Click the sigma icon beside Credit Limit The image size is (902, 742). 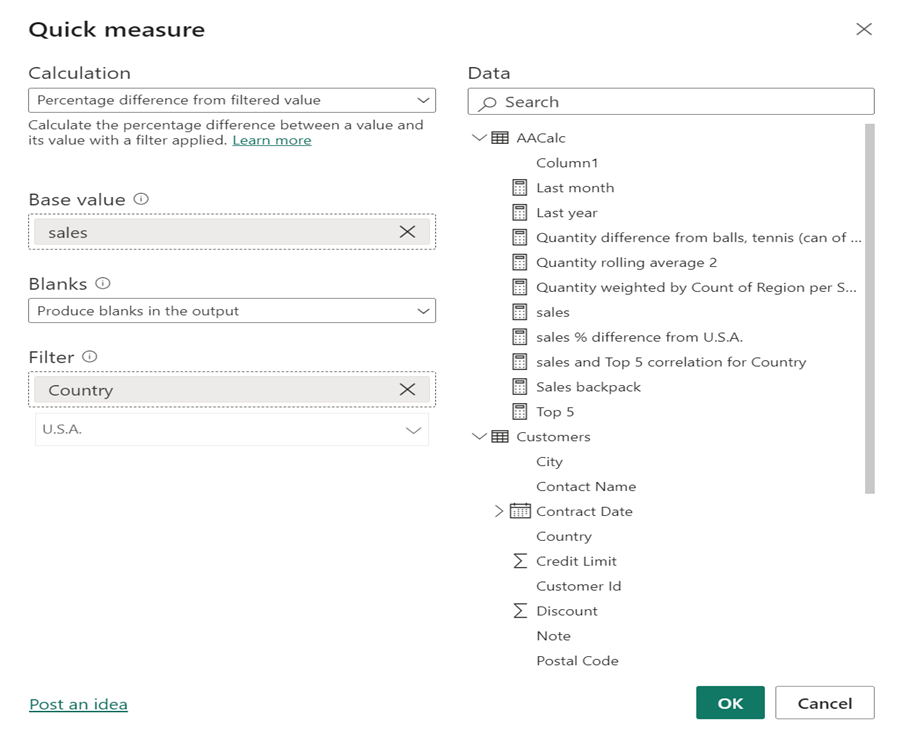[x=520, y=561]
